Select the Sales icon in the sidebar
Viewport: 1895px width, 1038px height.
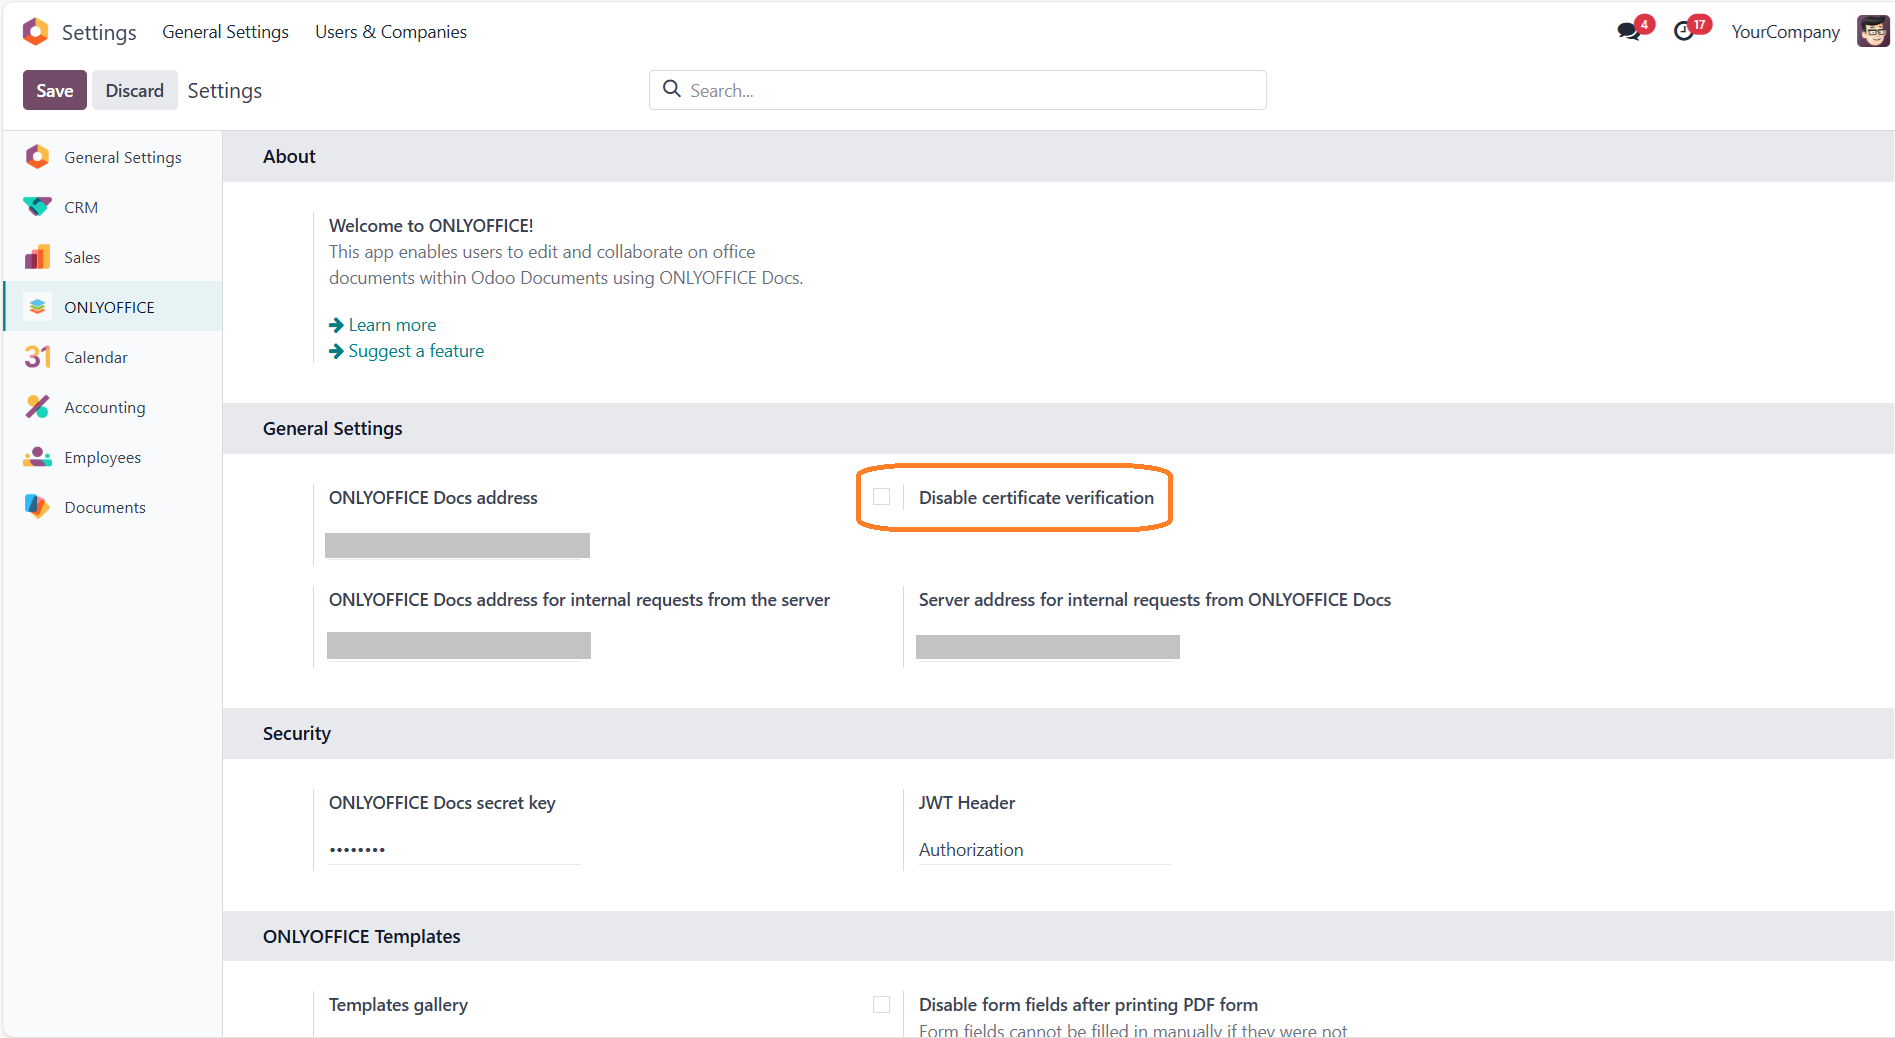coord(36,257)
